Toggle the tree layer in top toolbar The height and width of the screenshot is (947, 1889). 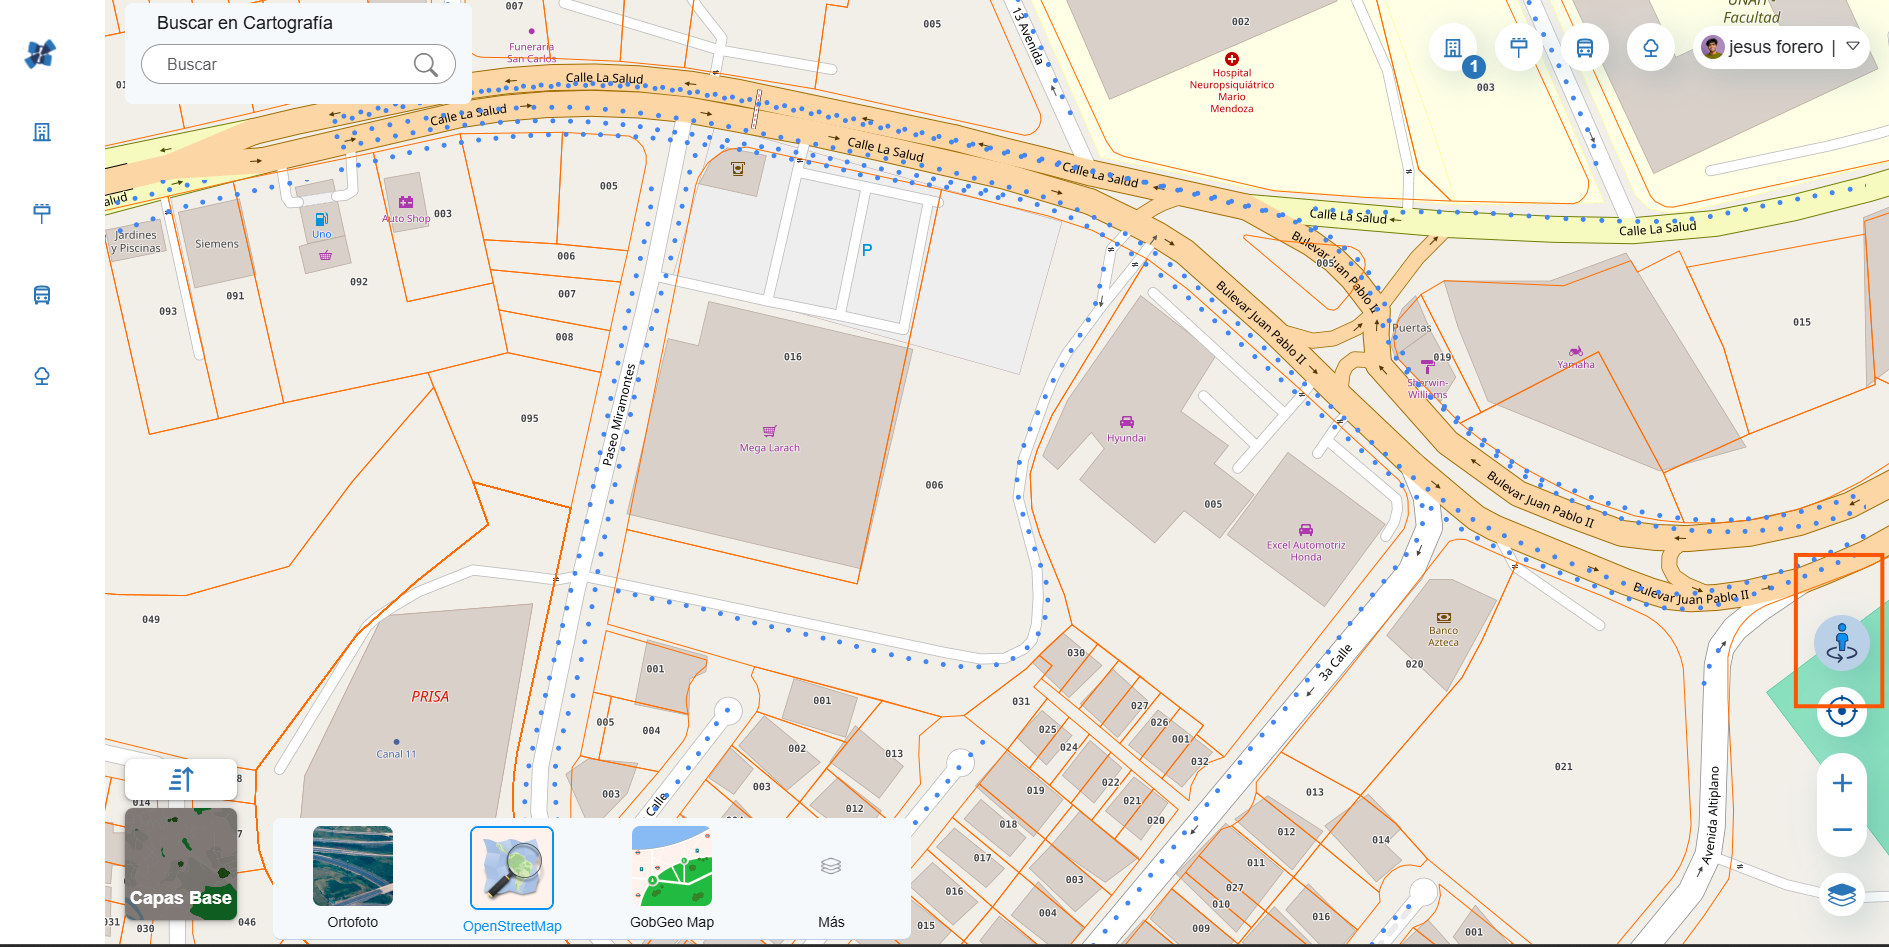(x=1651, y=48)
